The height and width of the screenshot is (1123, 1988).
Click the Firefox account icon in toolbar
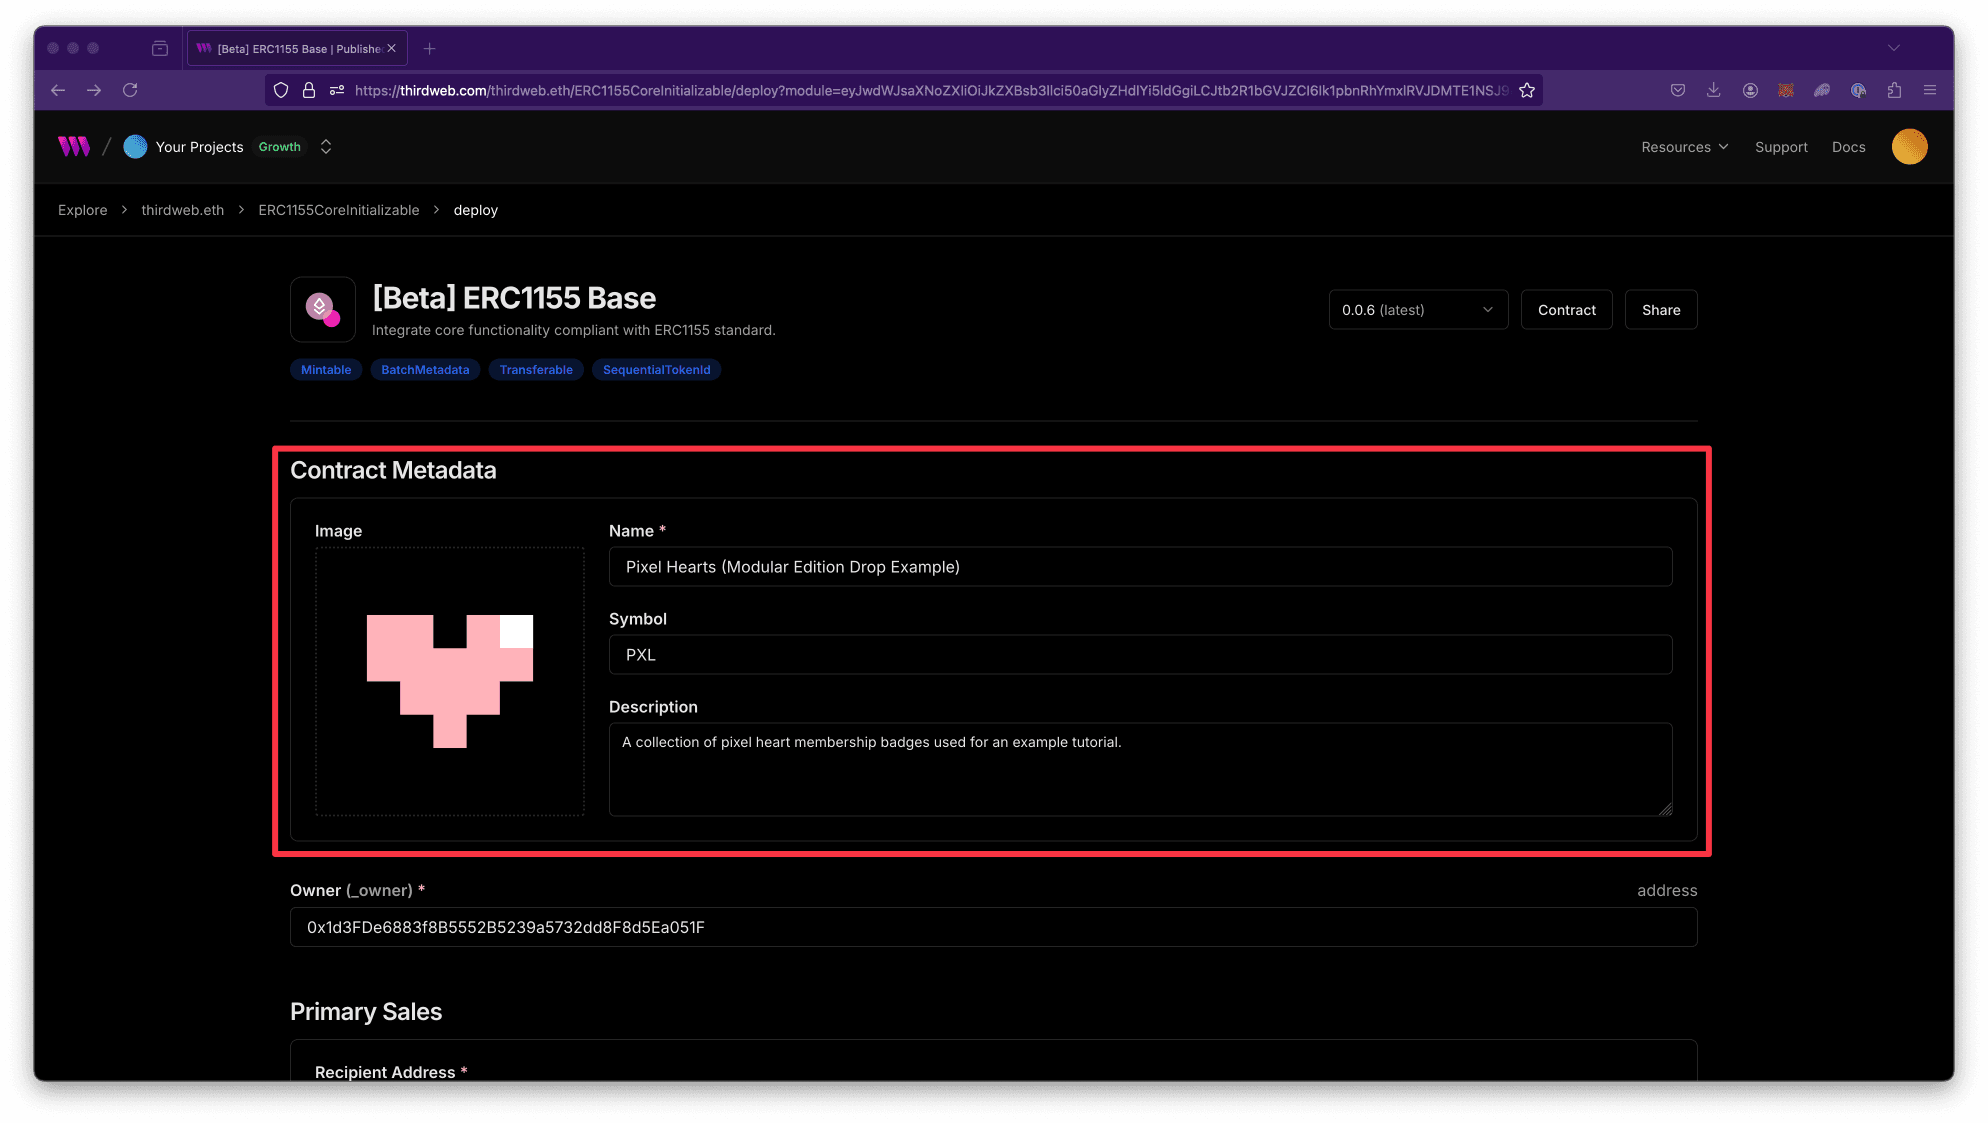point(1750,90)
